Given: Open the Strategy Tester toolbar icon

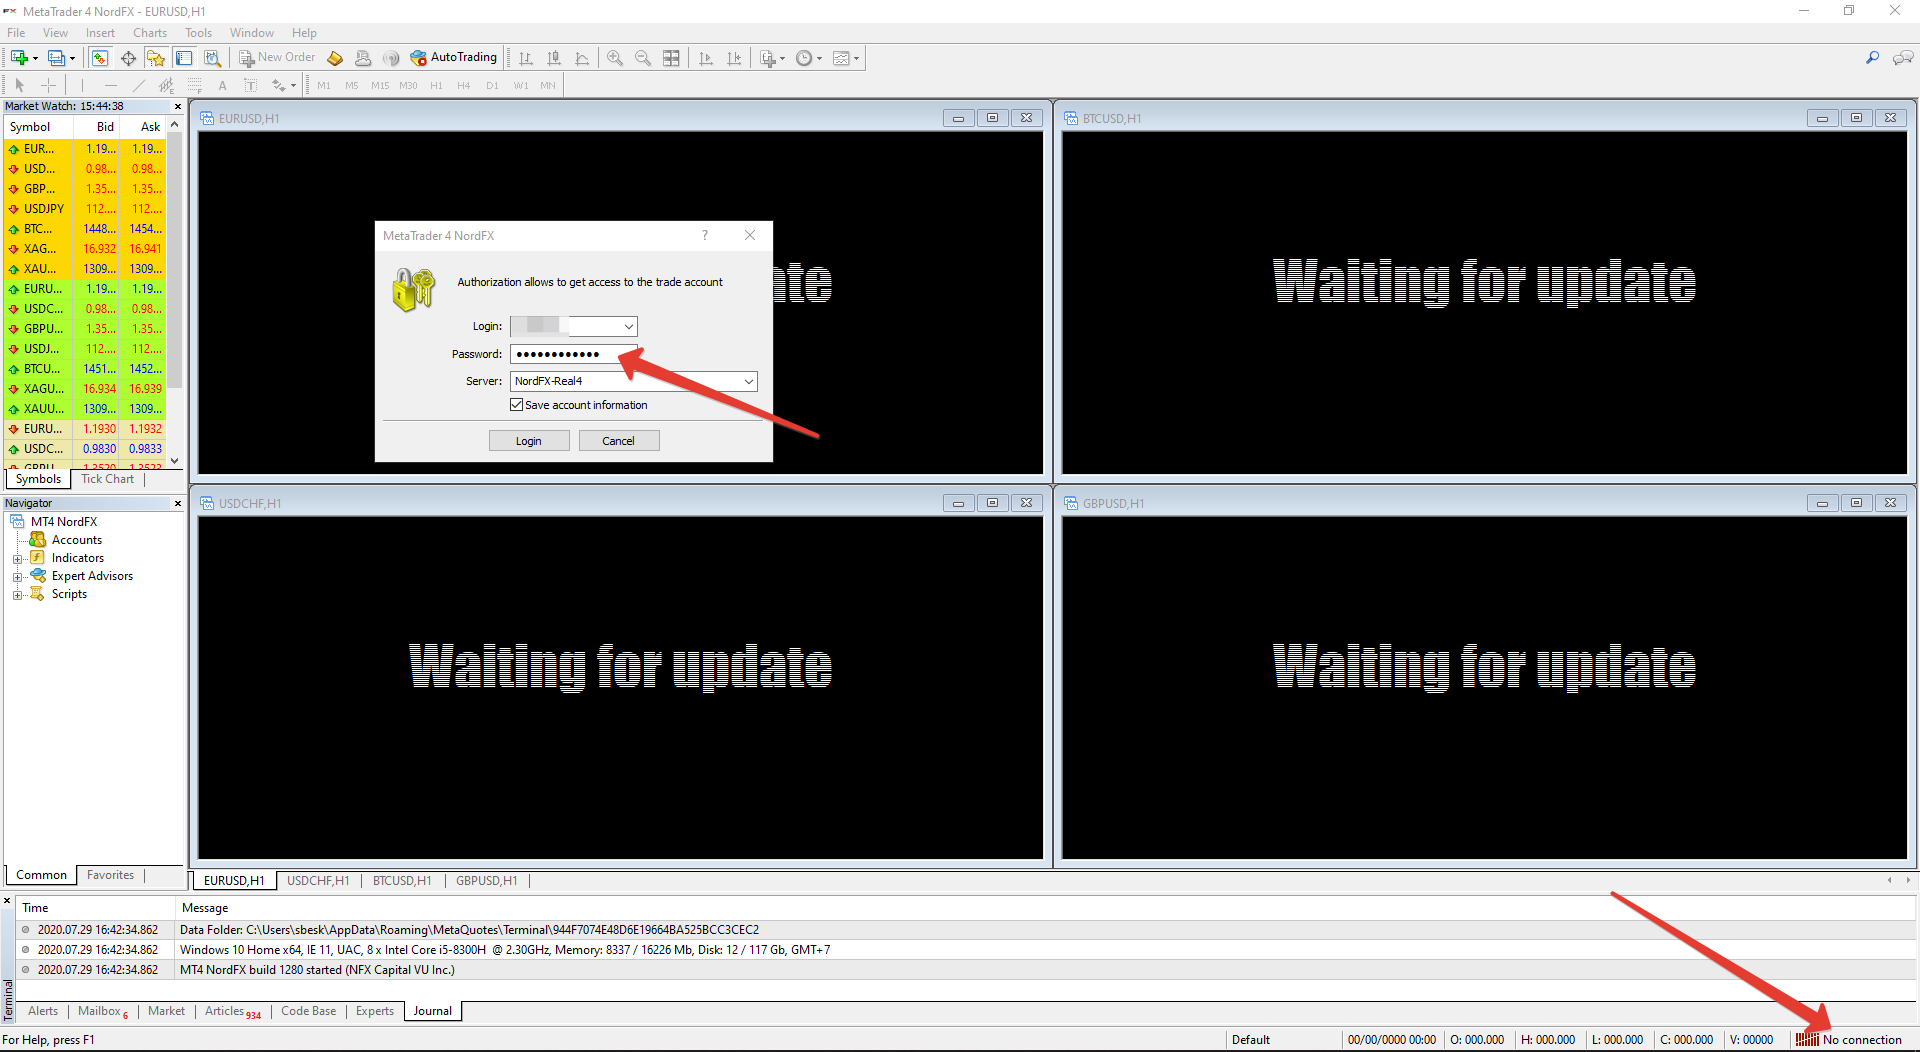Looking at the screenshot, I should pyautogui.click(x=212, y=58).
